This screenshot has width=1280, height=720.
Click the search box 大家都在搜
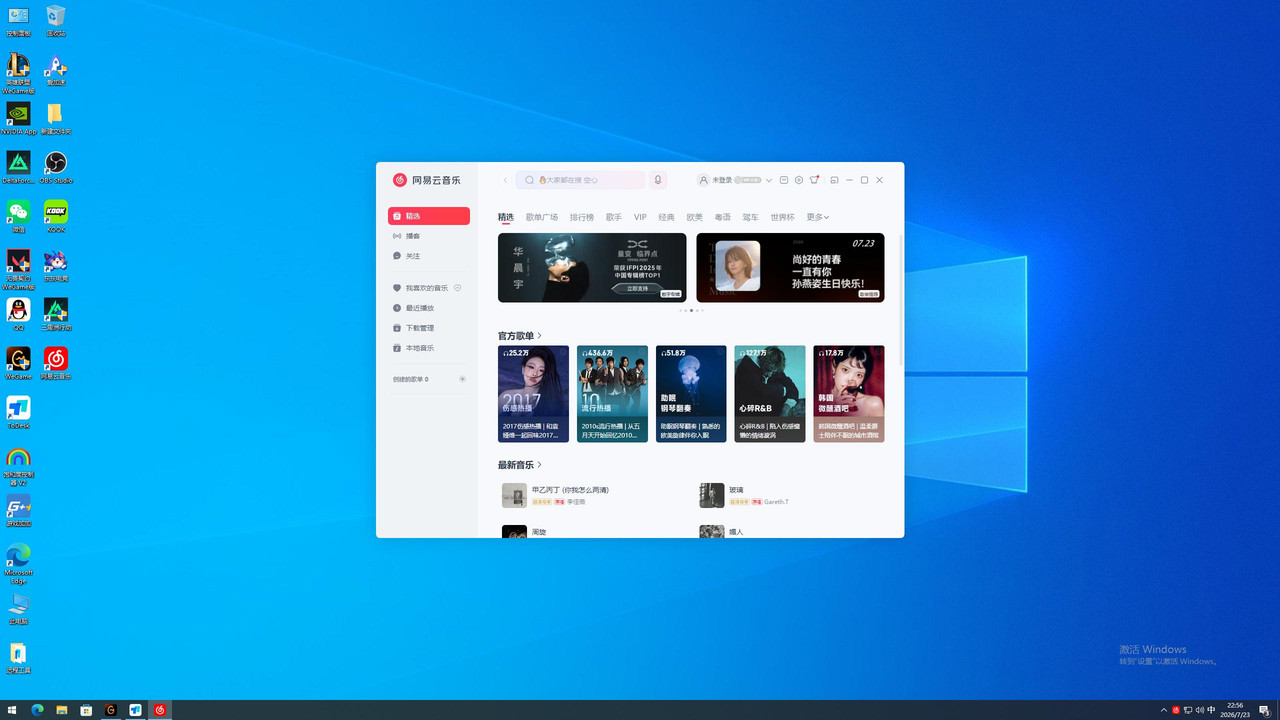tap(580, 180)
